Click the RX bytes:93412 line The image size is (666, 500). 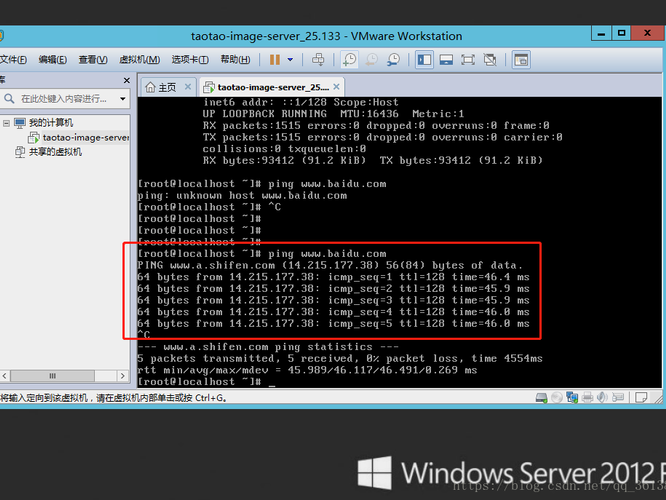click(373, 161)
